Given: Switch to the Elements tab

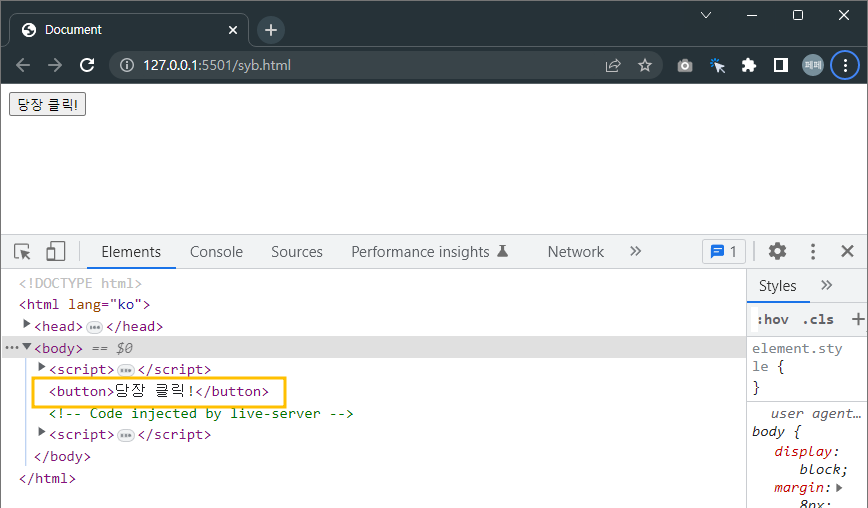Looking at the screenshot, I should (x=131, y=252).
